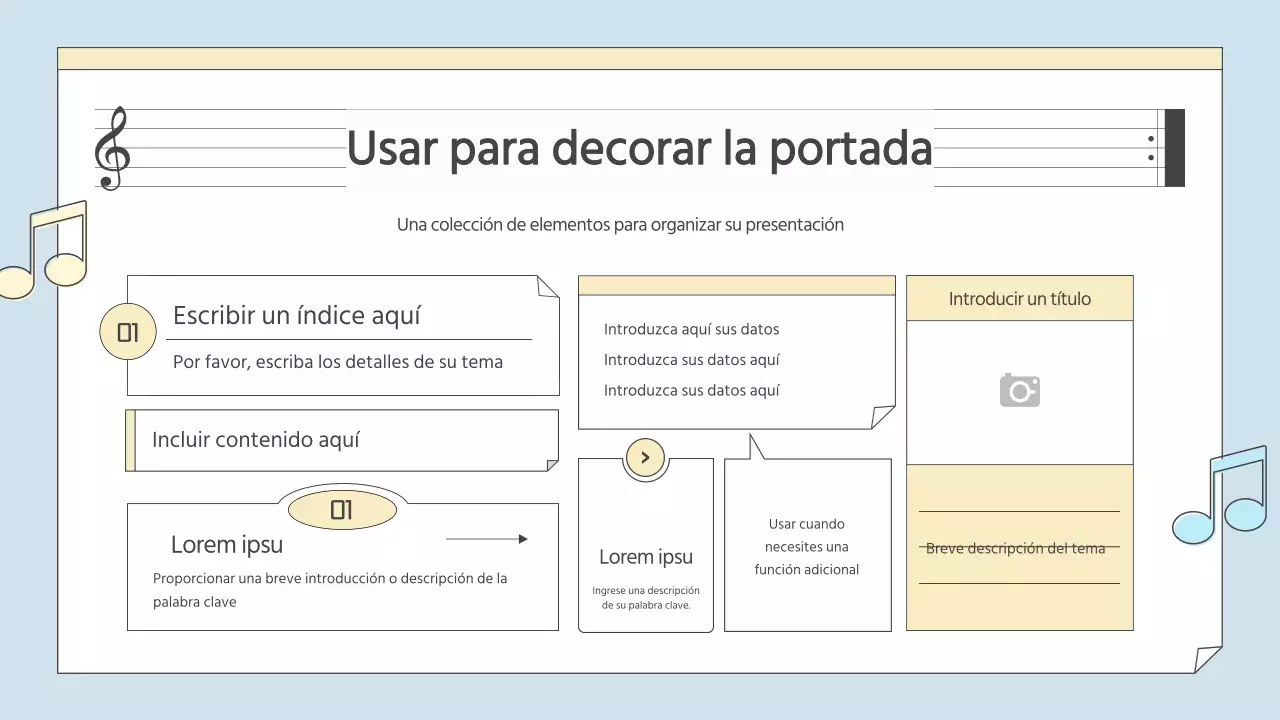Click the camera image placeholder icon
The image size is (1280, 720).
(x=1019, y=390)
